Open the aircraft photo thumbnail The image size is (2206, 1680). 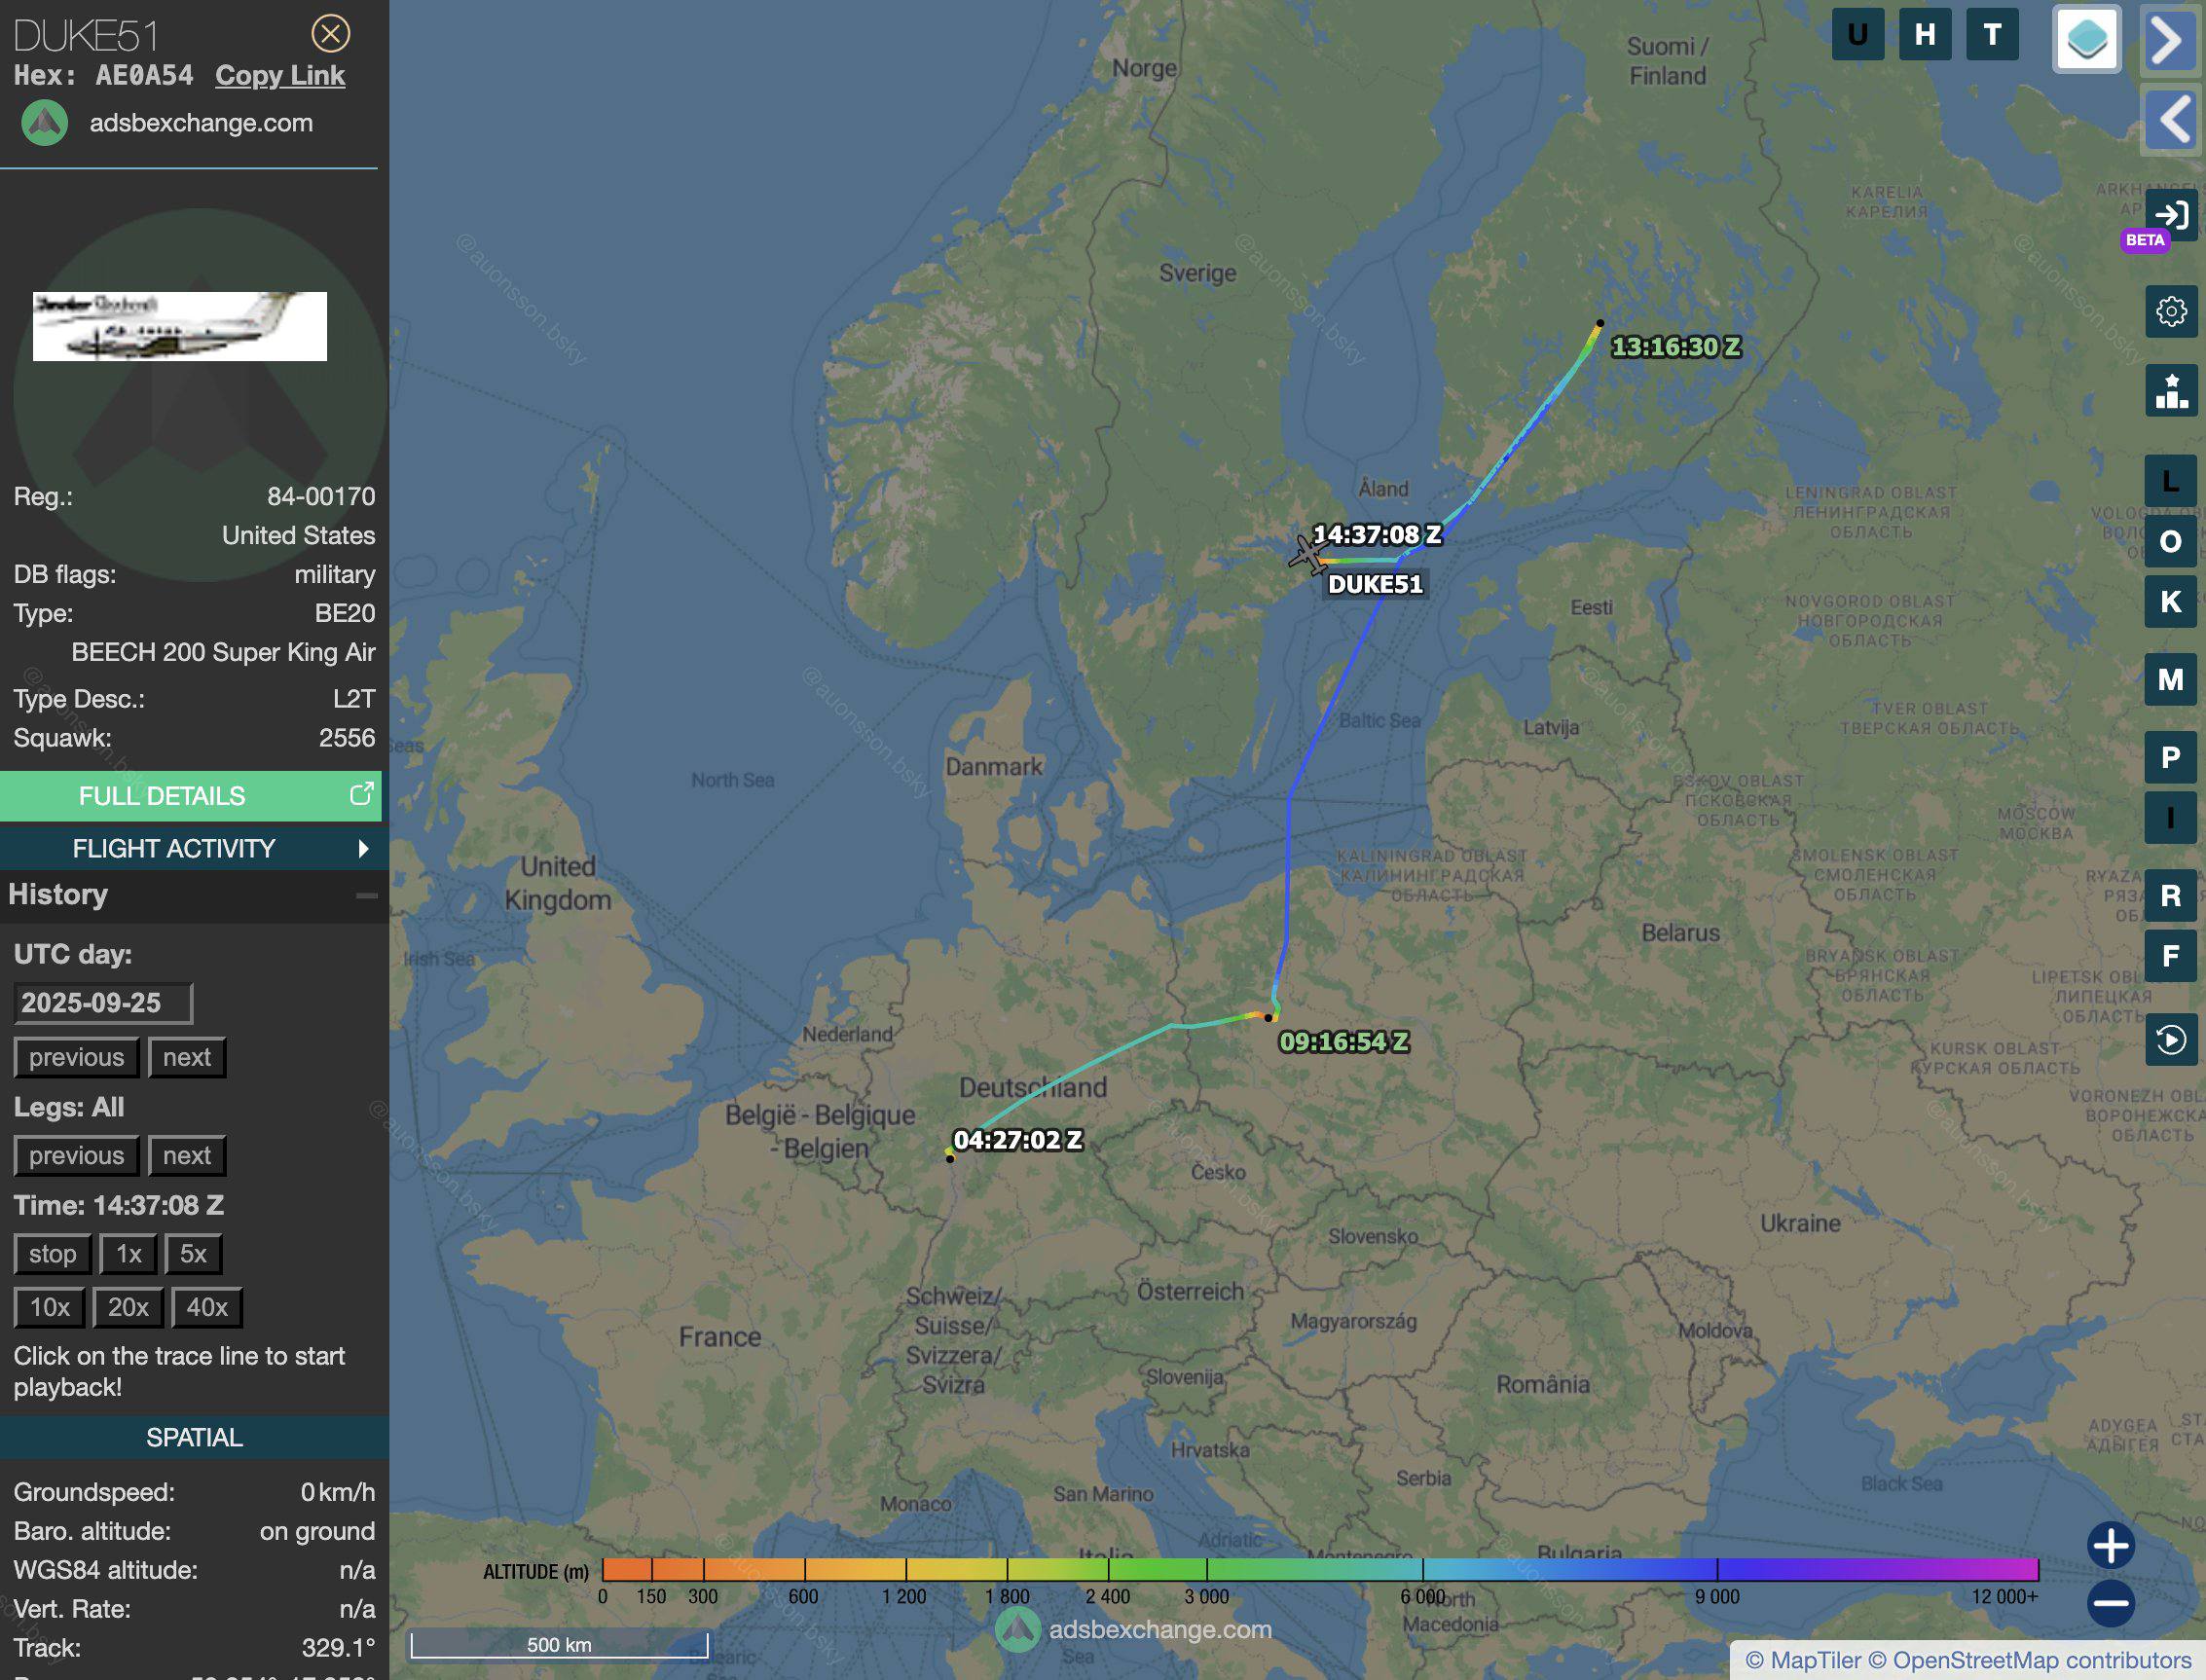click(x=180, y=326)
